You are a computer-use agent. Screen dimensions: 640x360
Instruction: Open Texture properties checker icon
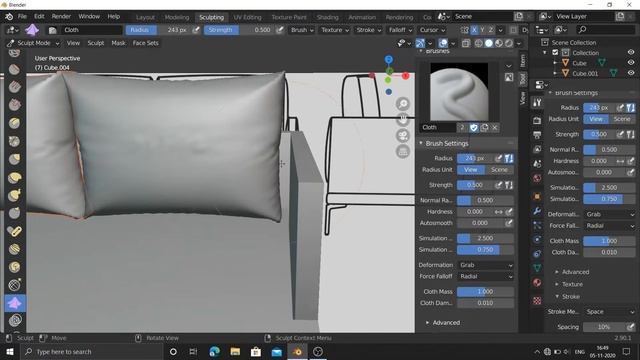[x=537, y=301]
